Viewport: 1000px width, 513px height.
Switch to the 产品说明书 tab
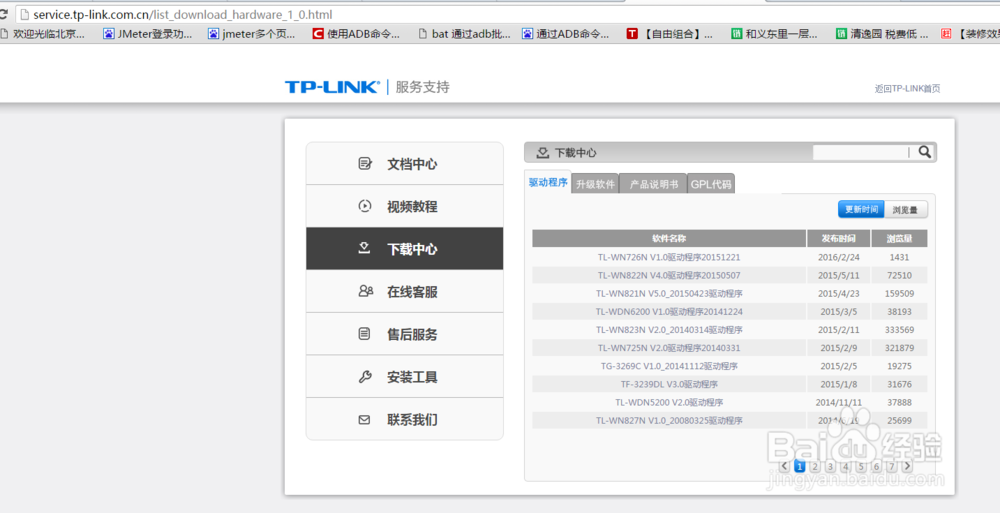(x=653, y=184)
